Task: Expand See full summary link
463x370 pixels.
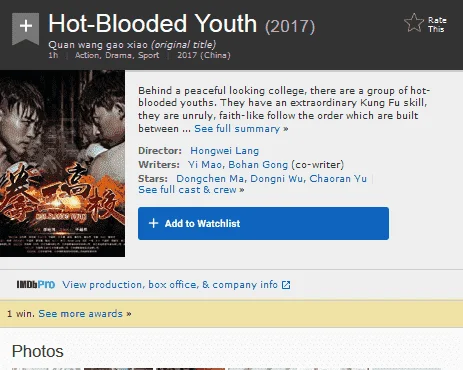Action: 241,129
